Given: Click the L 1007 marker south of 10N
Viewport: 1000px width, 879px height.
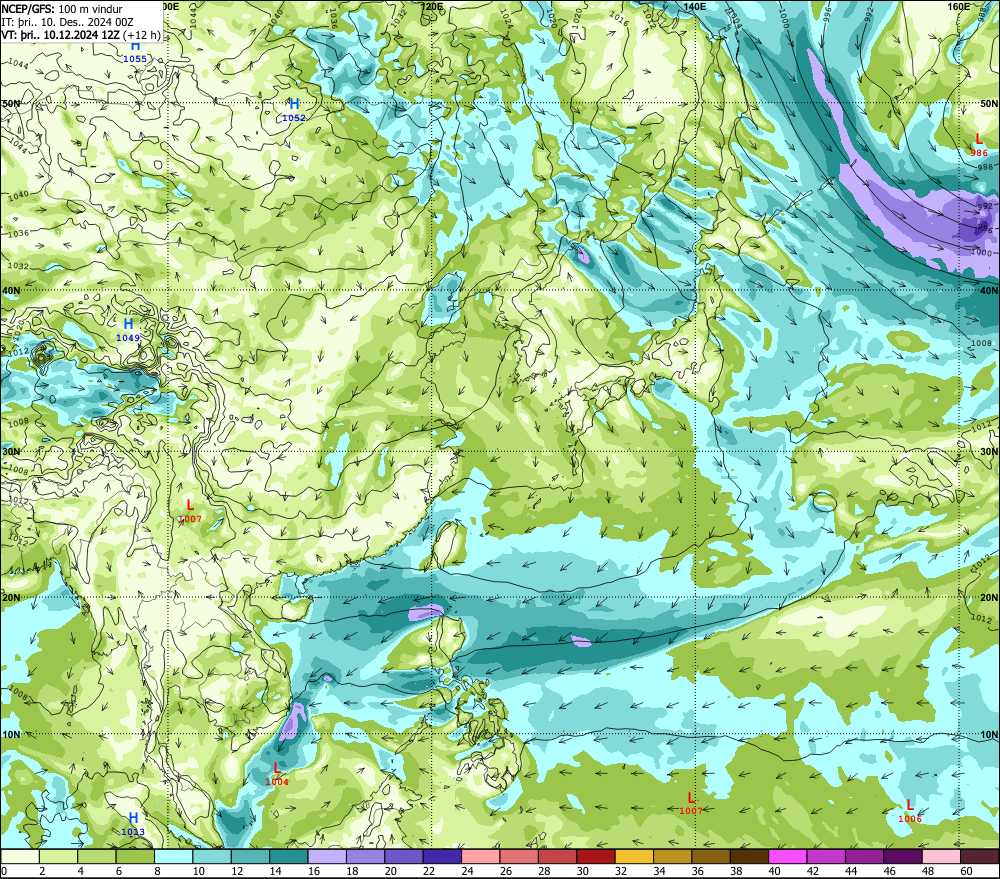Looking at the screenshot, I should pyautogui.click(x=691, y=803).
